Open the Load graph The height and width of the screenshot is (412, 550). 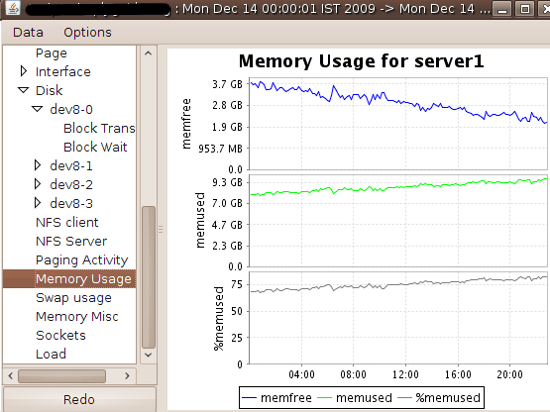(x=51, y=354)
